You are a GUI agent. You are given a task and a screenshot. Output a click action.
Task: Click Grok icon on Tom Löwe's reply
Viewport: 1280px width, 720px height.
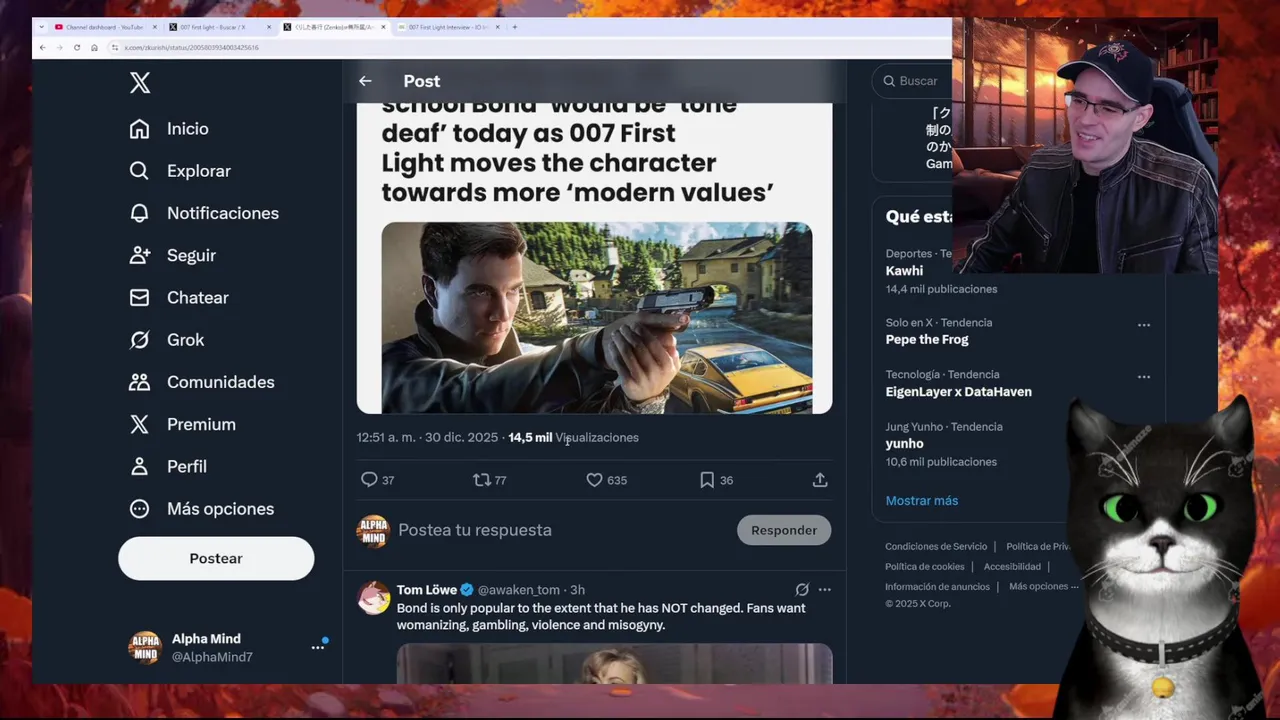pyautogui.click(x=802, y=590)
